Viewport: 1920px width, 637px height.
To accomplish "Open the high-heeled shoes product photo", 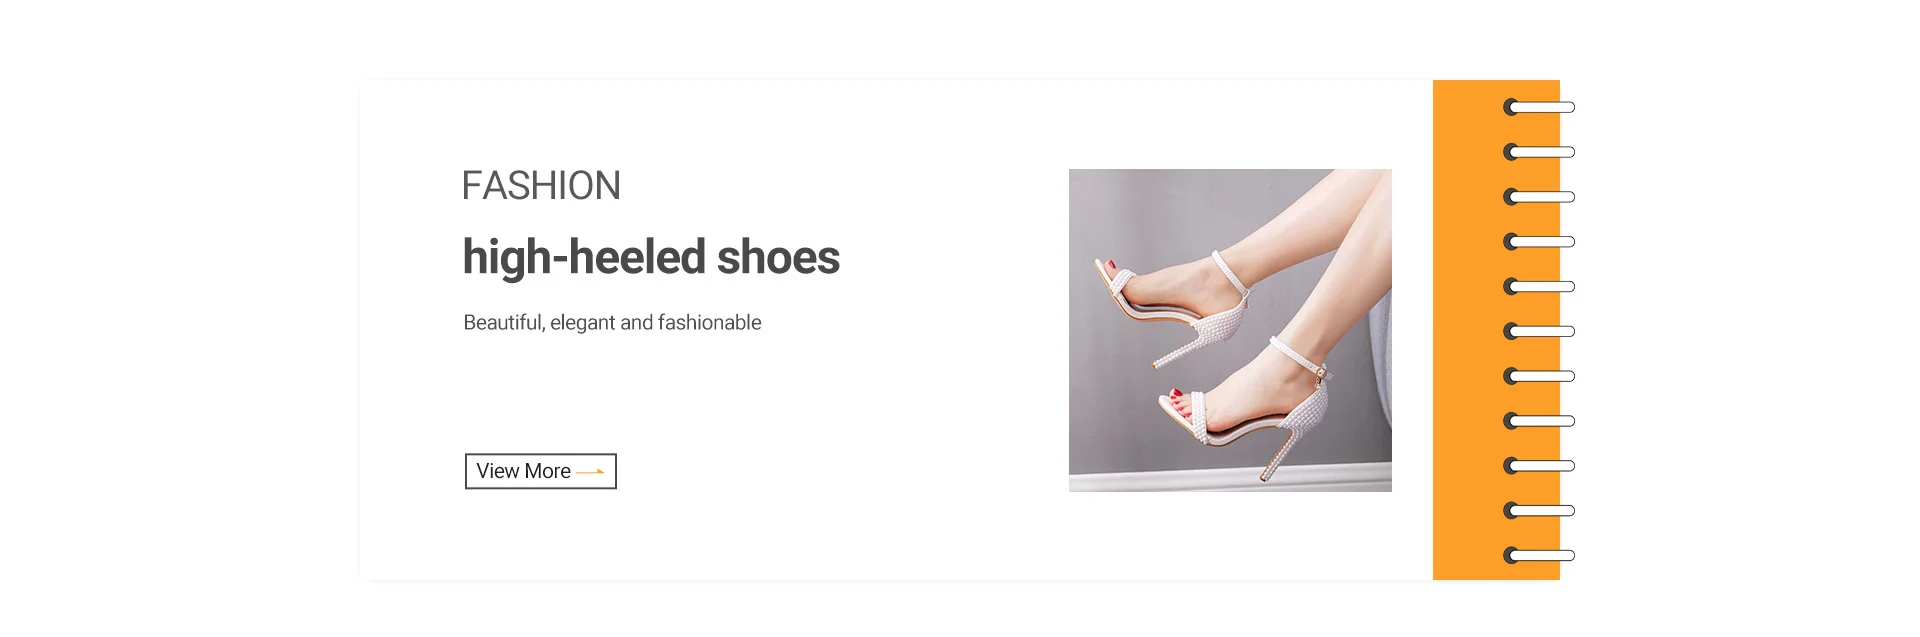I will tap(1230, 330).
